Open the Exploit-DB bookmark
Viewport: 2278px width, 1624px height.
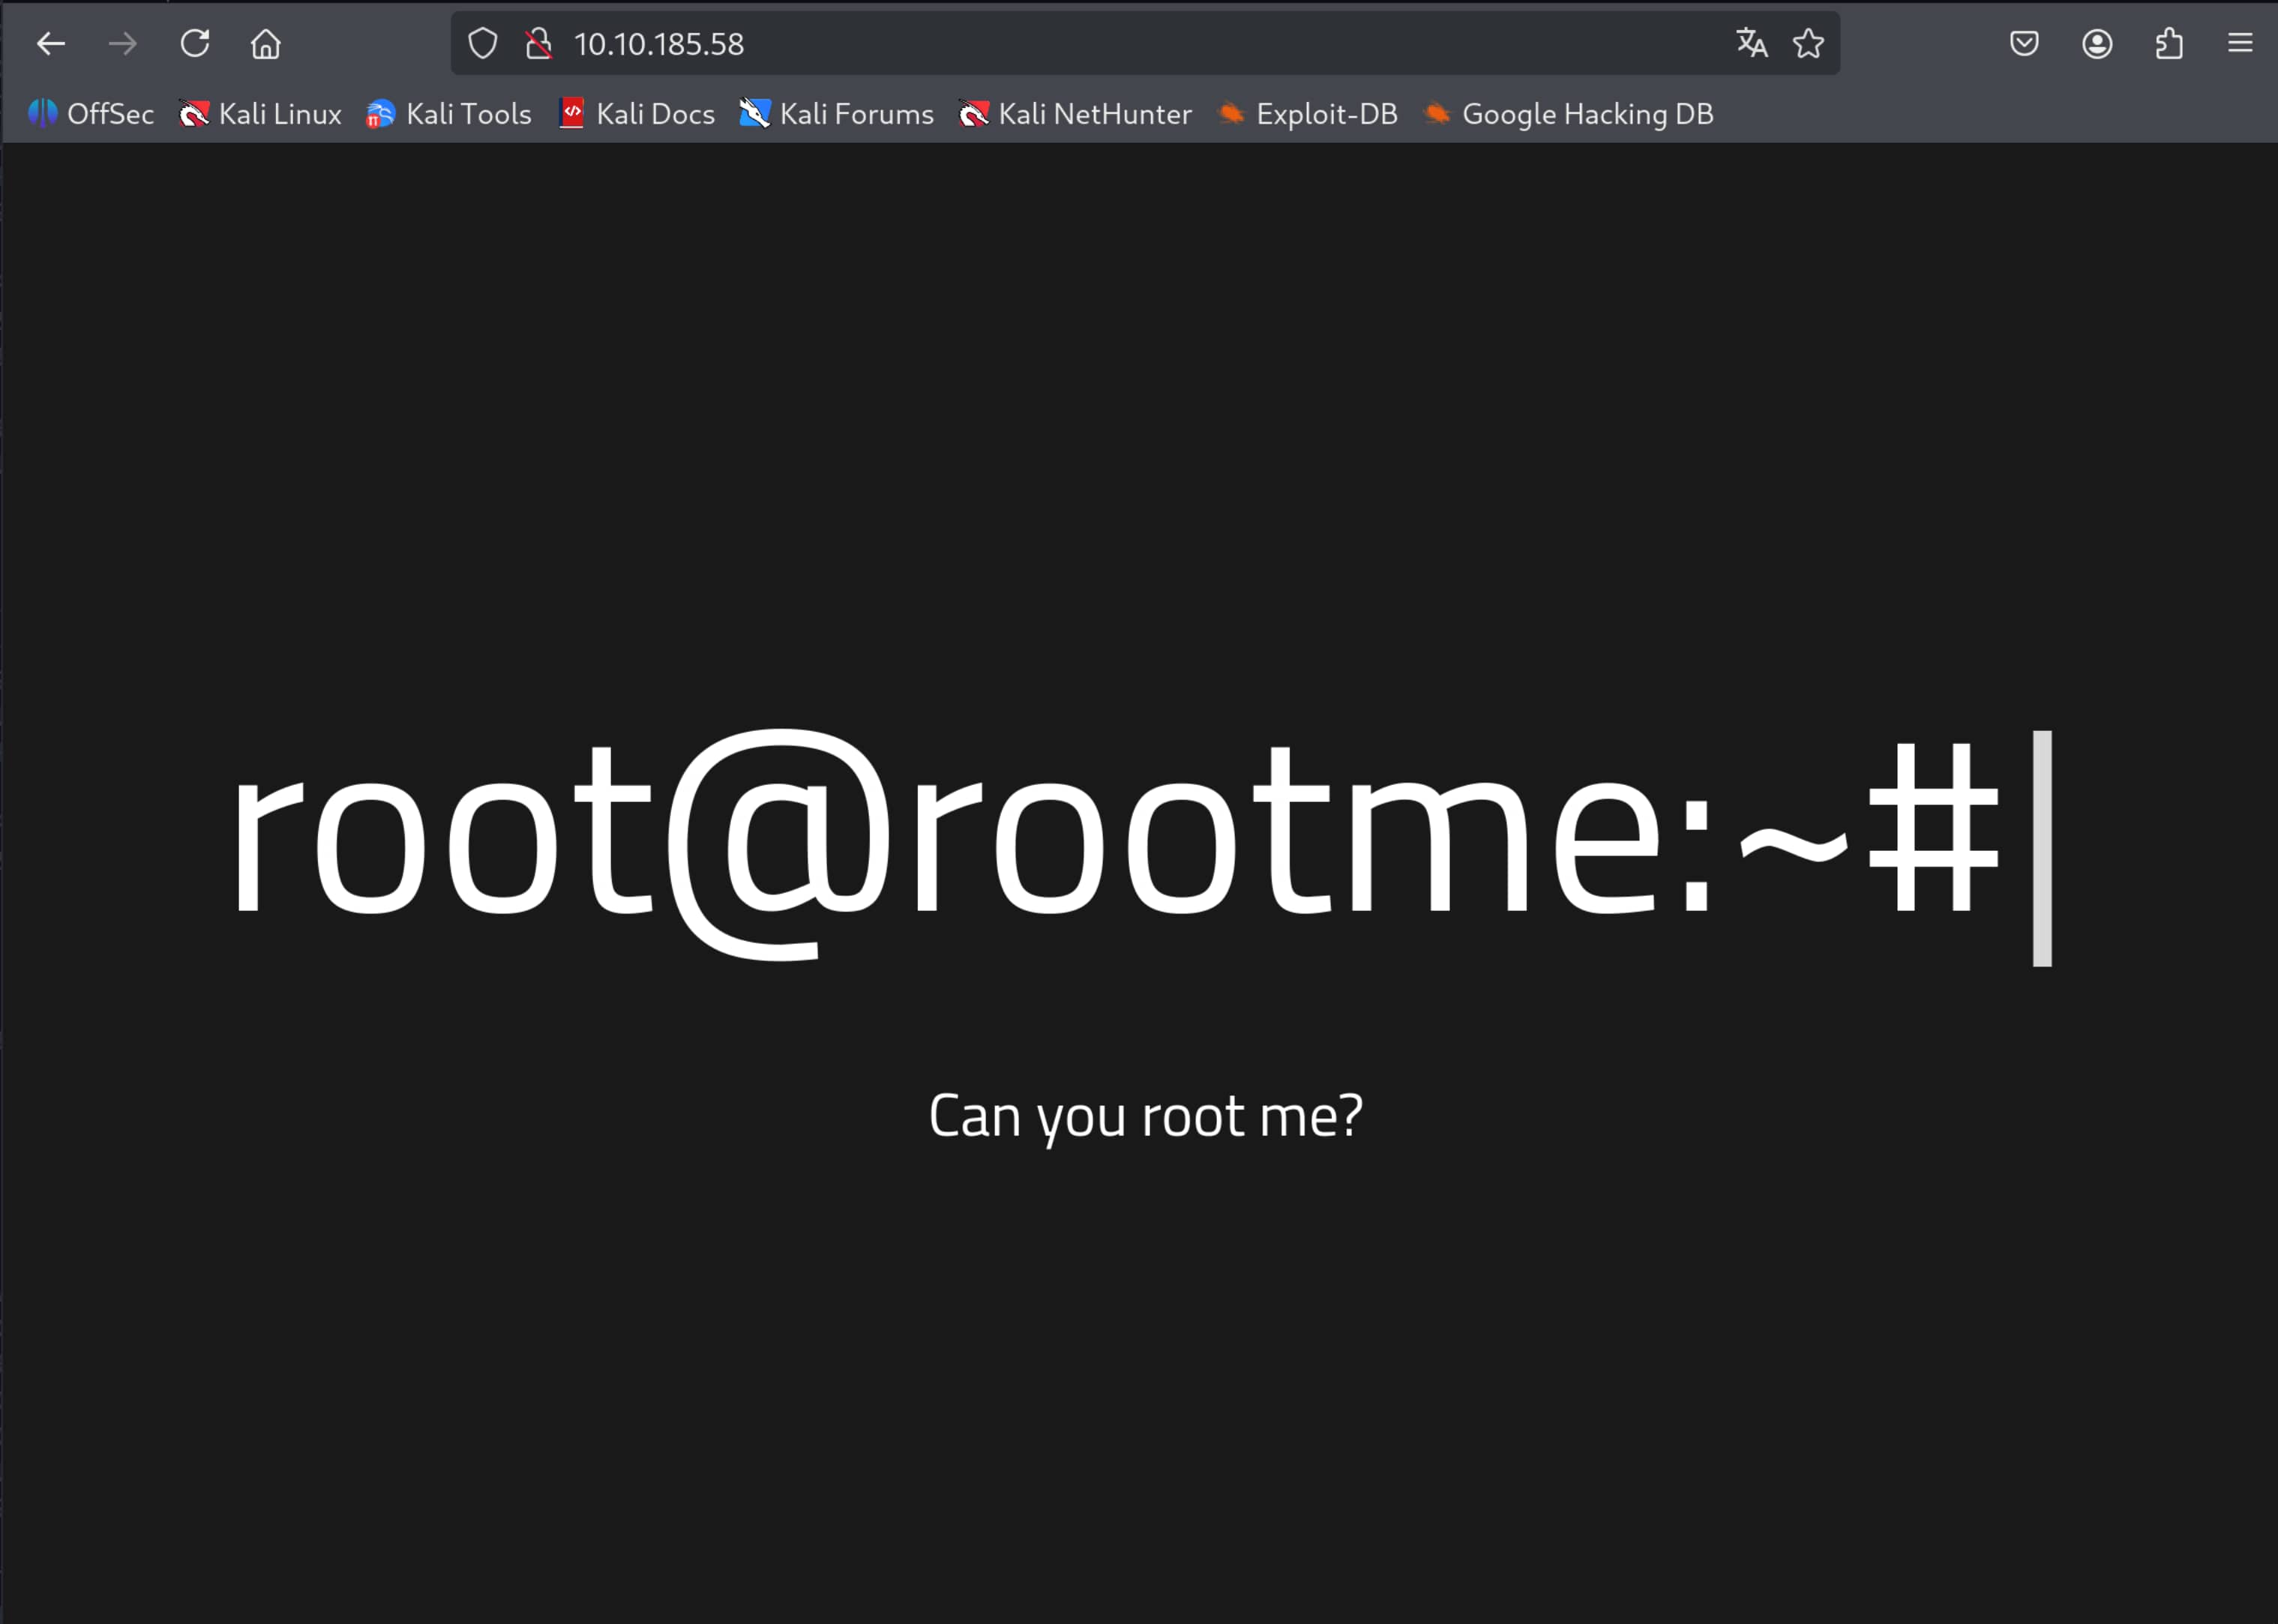pyautogui.click(x=1308, y=115)
